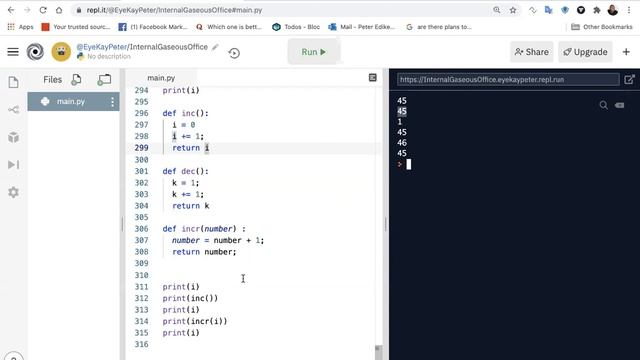
Task: Click line 301 'def dec():'
Action: (x=185, y=171)
